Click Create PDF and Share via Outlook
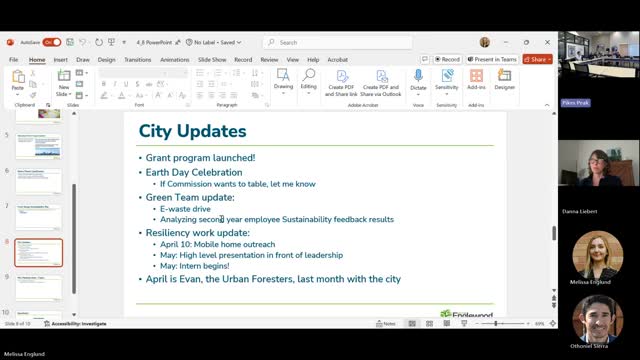 381,83
